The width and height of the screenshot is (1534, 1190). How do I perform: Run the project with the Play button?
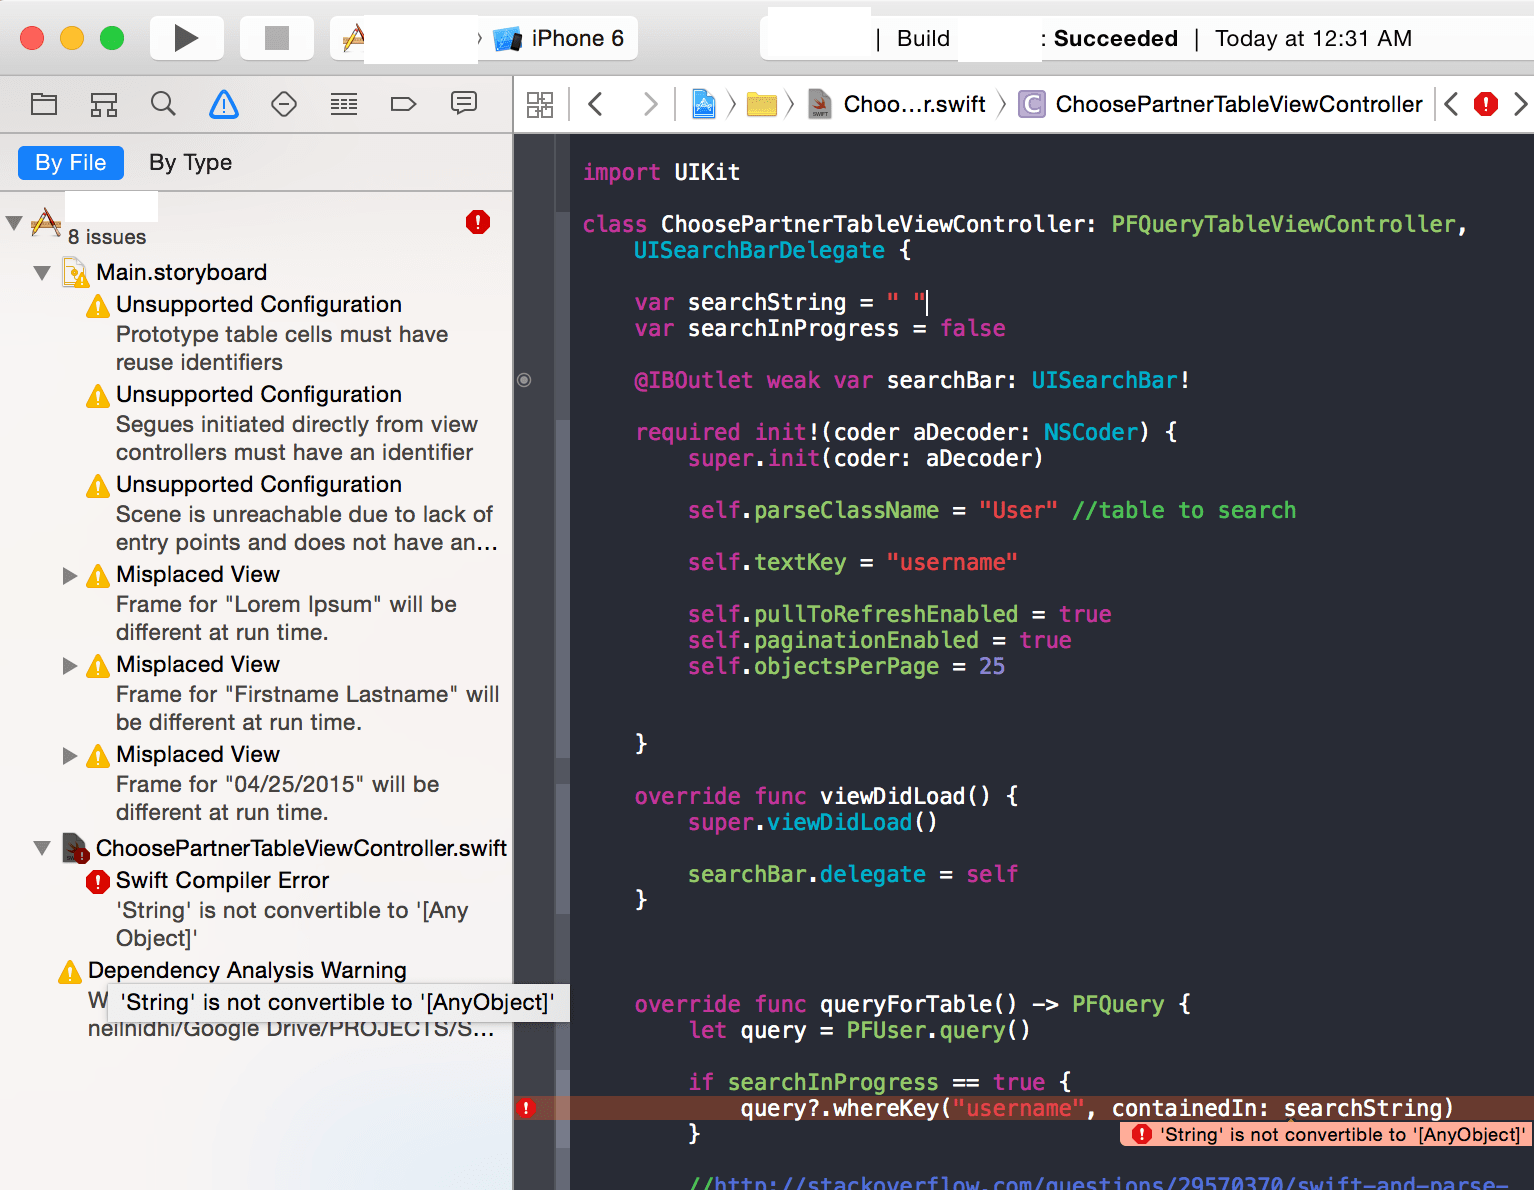click(x=185, y=38)
